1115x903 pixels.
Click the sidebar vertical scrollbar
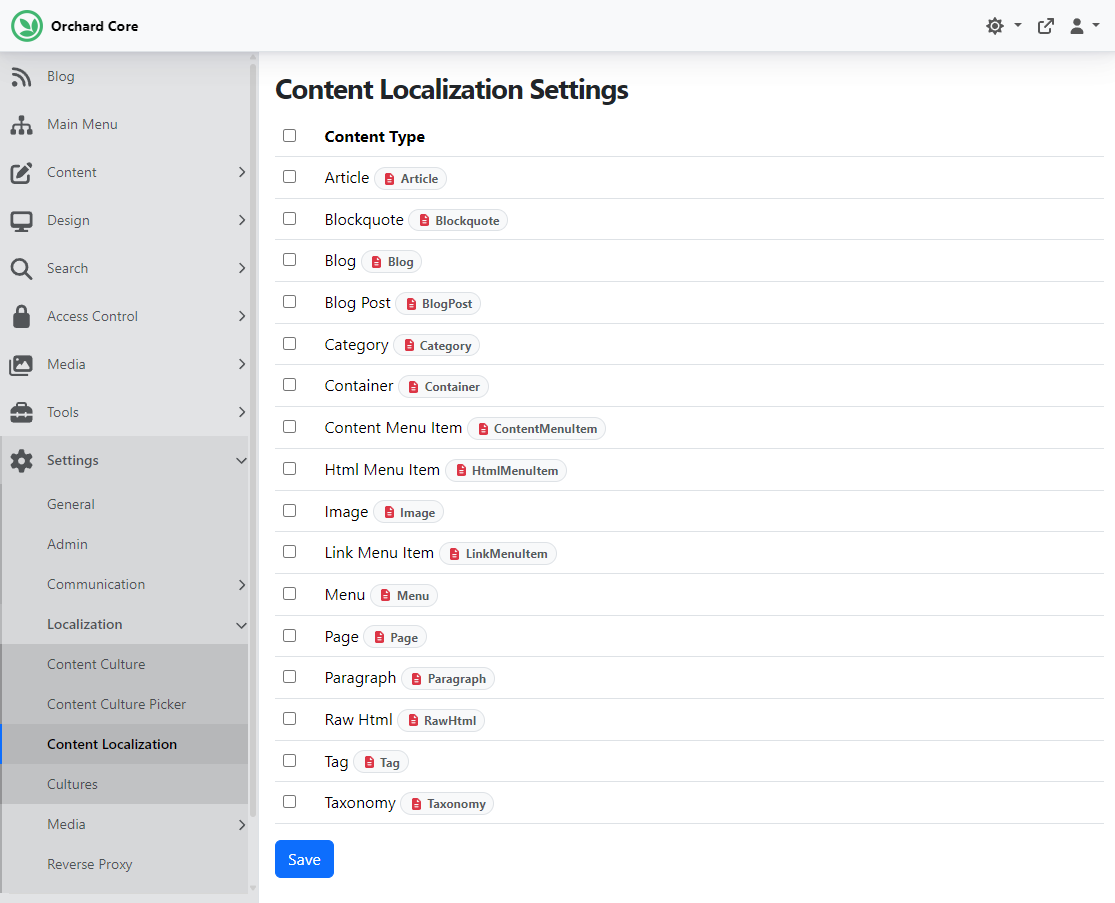pyautogui.click(x=252, y=441)
